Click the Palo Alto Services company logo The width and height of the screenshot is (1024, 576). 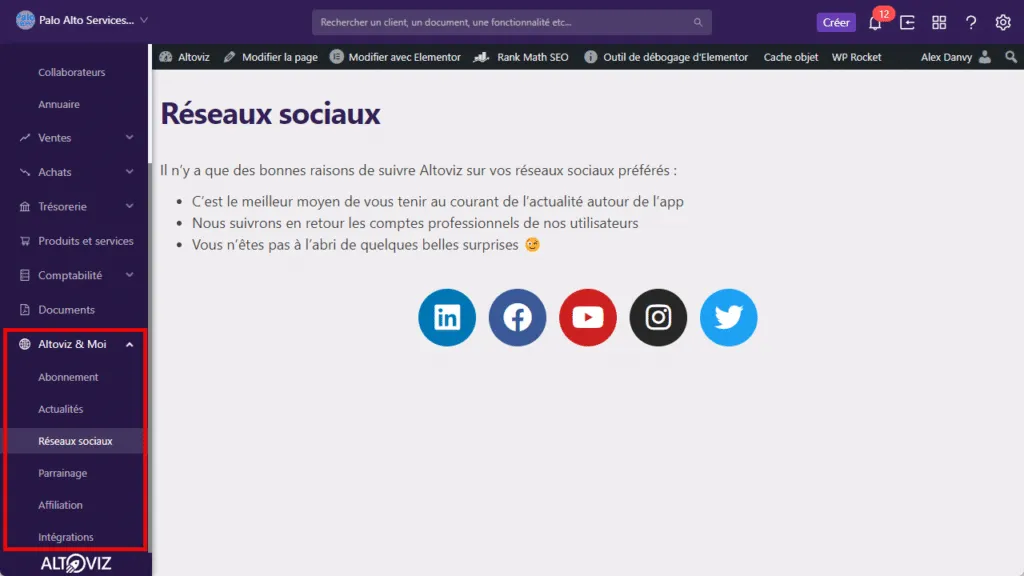point(25,20)
